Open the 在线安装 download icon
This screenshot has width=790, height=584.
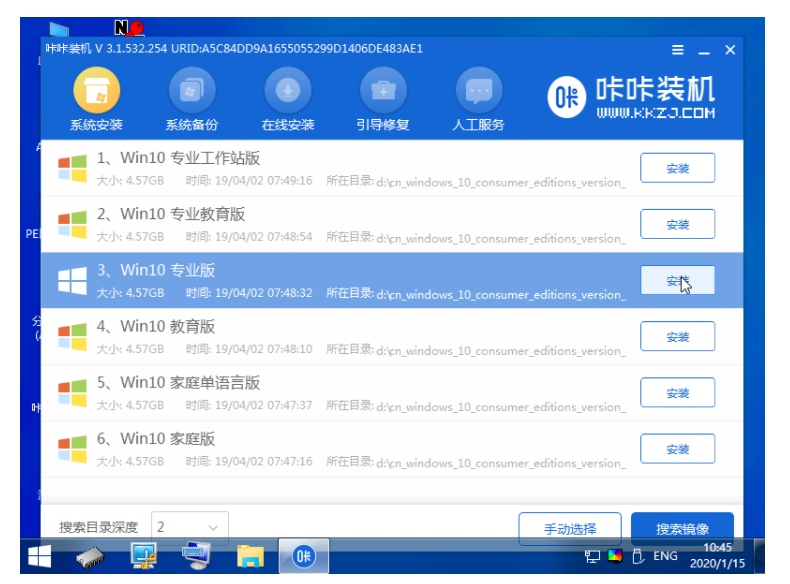pyautogui.click(x=288, y=91)
